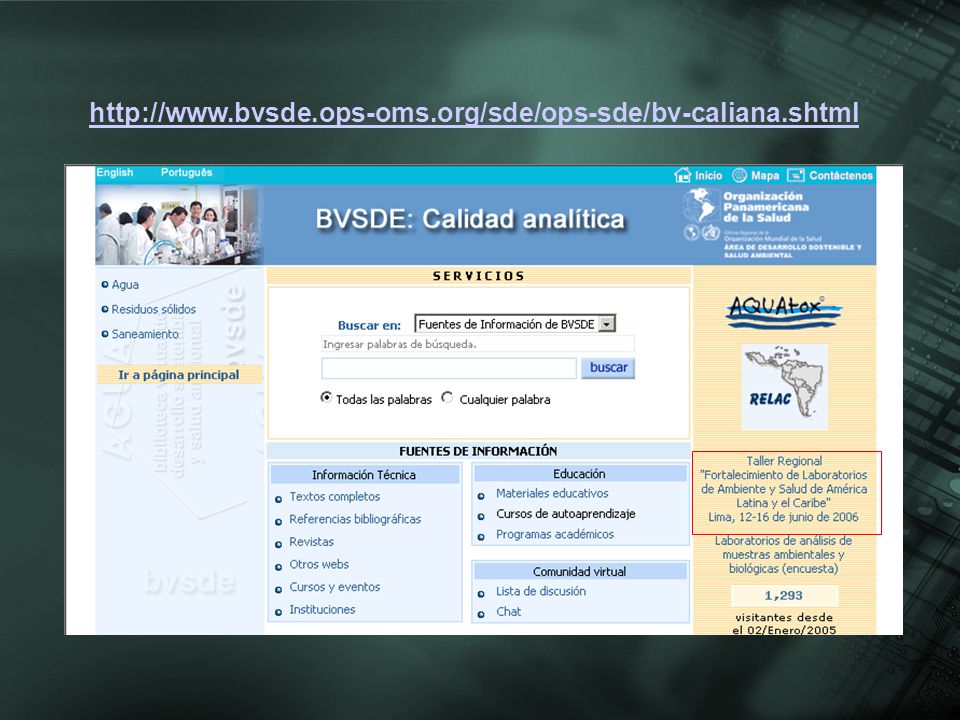The width and height of the screenshot is (960, 720).
Task: Switch site language to Português
Action: click(186, 173)
